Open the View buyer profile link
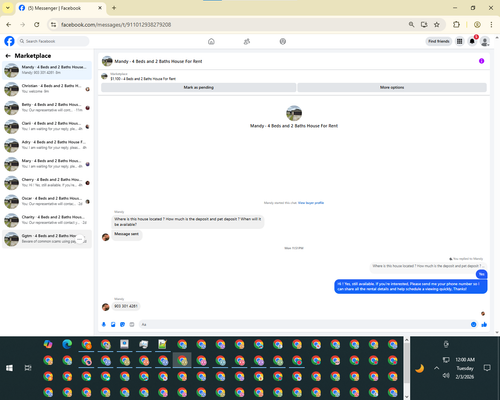This screenshot has height=400, width=500. [x=311, y=203]
